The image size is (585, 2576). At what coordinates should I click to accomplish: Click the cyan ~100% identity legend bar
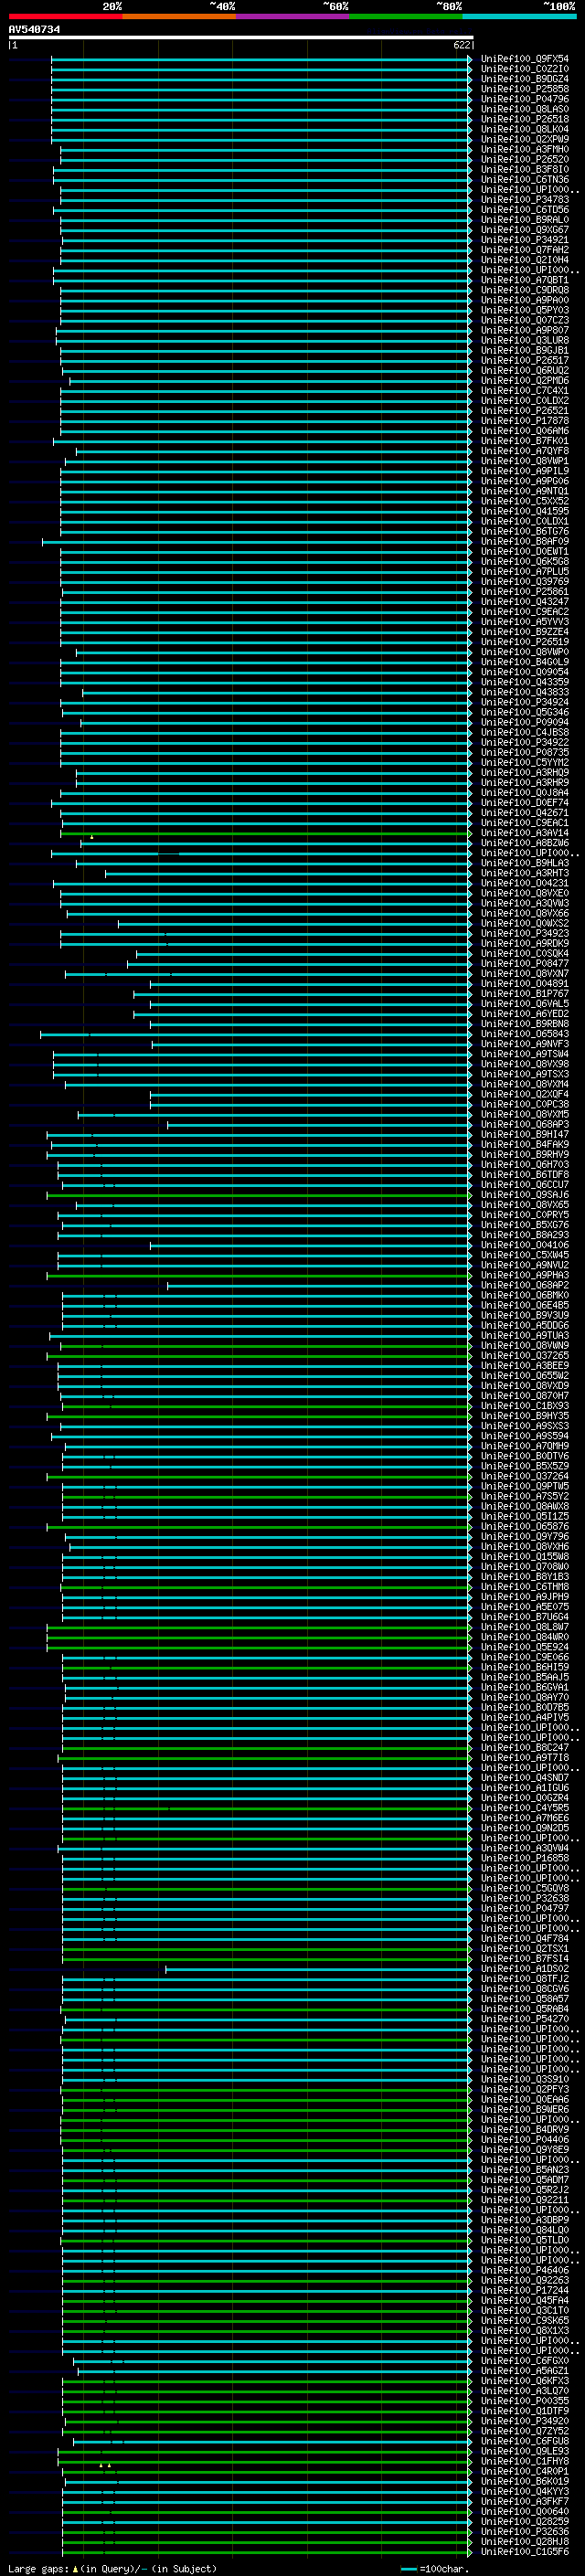click(x=519, y=16)
